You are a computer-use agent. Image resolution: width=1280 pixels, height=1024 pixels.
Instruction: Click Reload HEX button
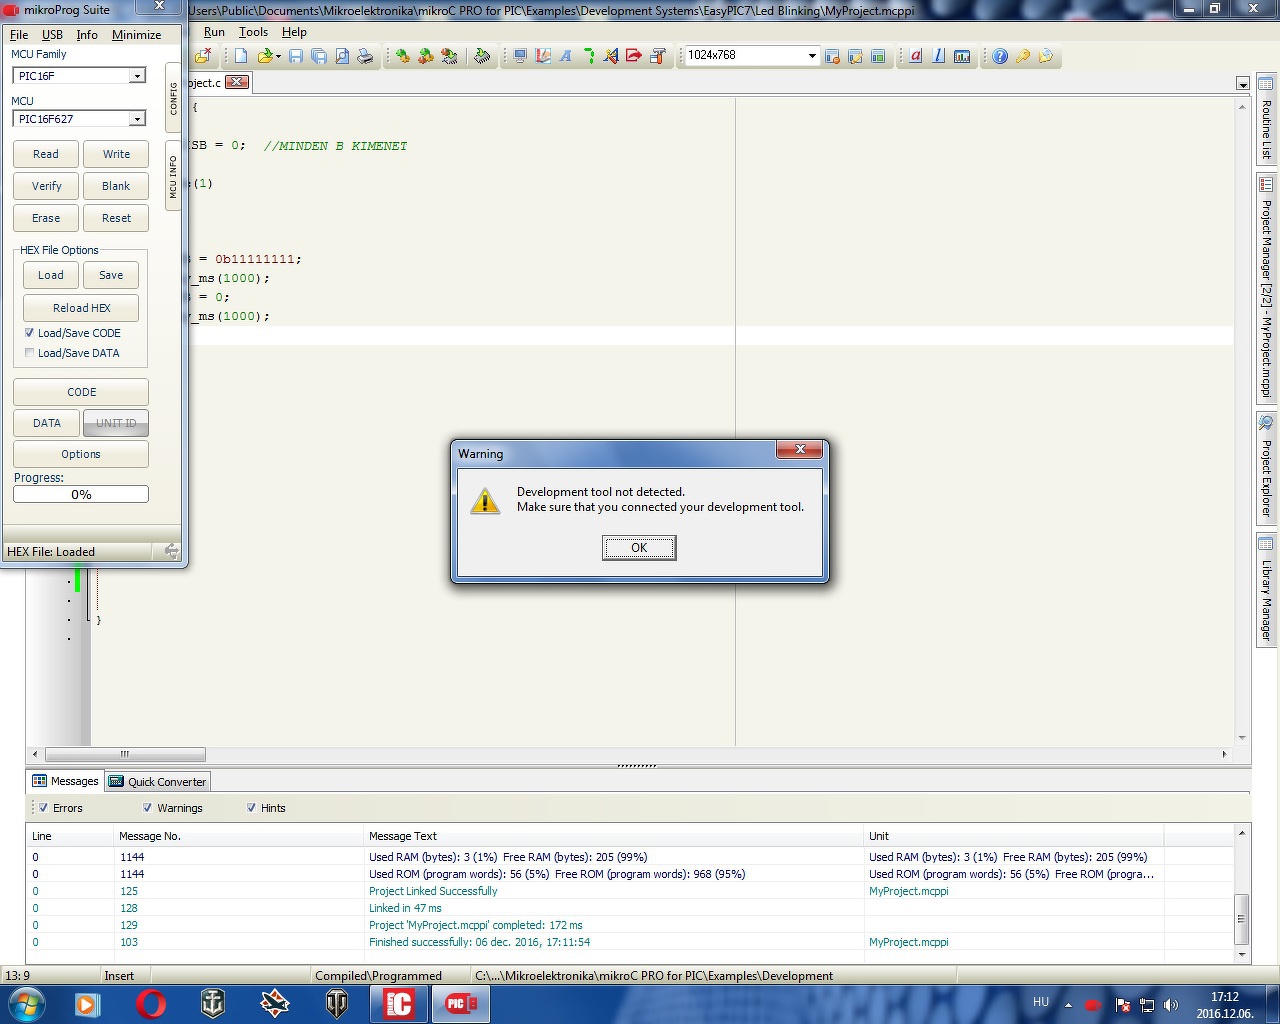81,308
